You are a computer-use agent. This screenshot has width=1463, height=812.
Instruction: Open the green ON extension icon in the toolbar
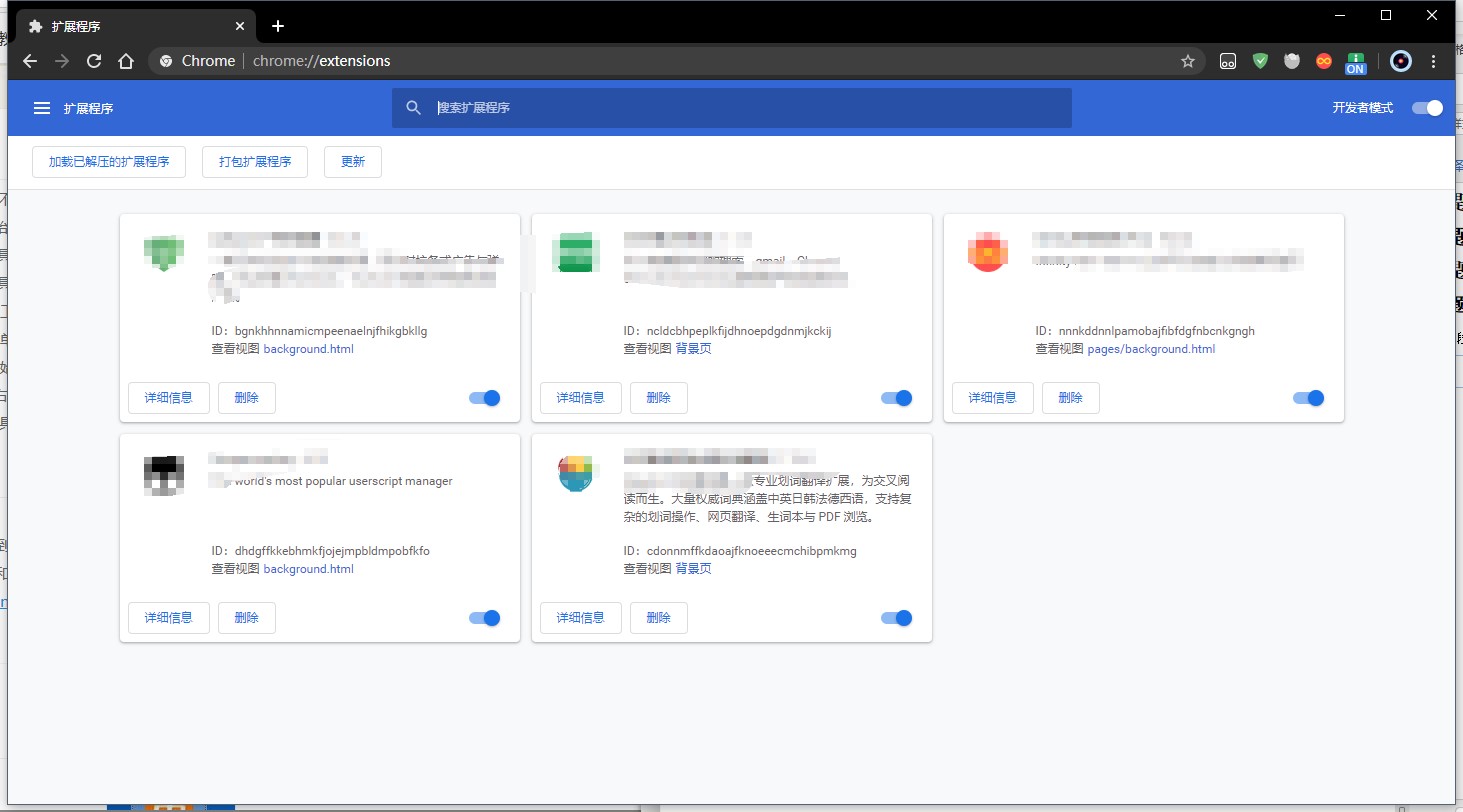pyautogui.click(x=1356, y=62)
